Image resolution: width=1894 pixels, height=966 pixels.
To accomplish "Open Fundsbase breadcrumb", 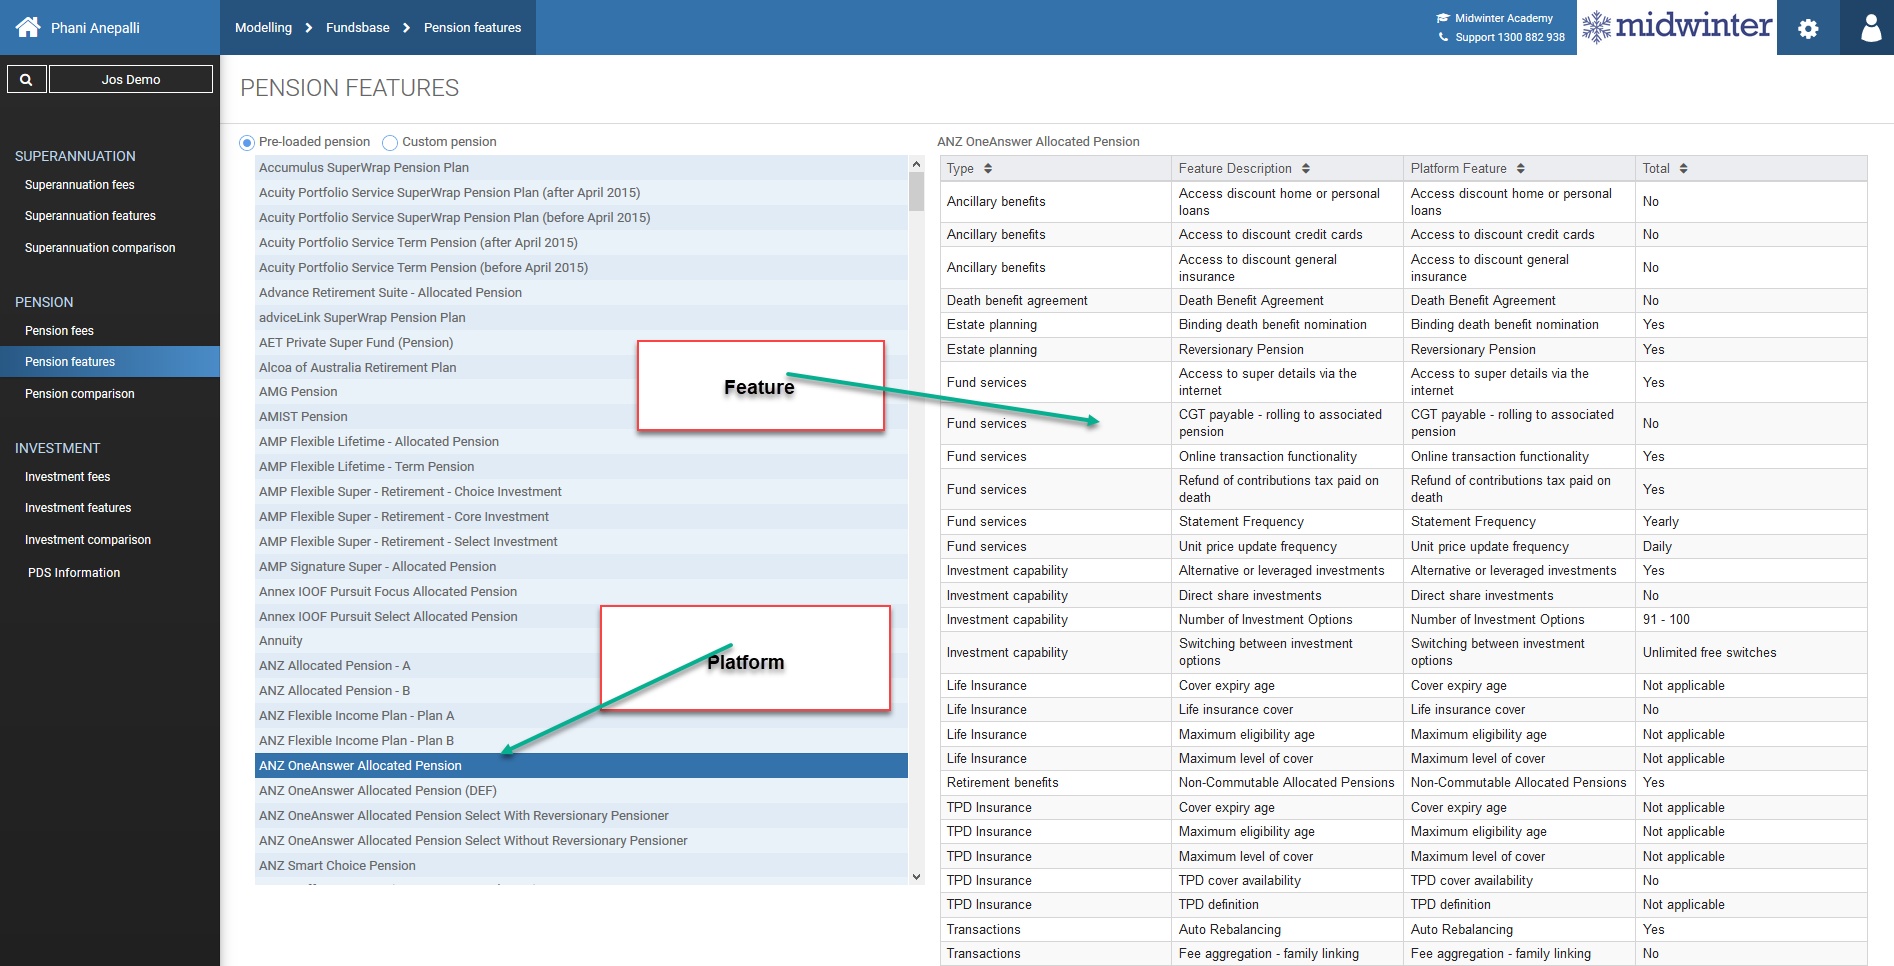I will 358,27.
